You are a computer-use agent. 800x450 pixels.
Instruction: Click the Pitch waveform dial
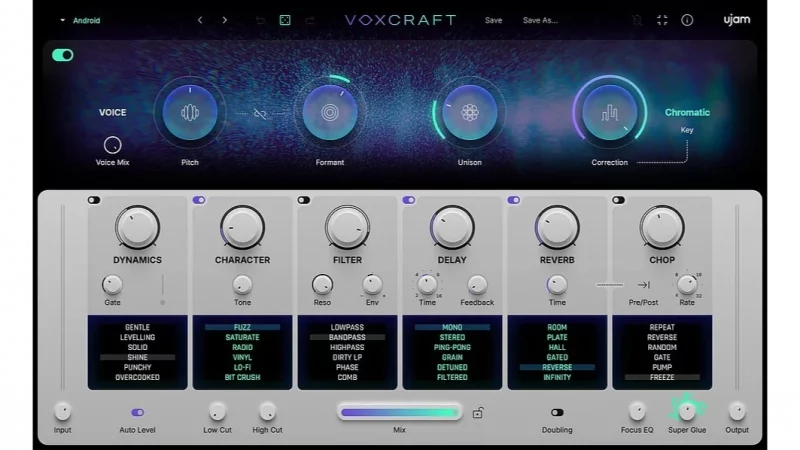190,112
